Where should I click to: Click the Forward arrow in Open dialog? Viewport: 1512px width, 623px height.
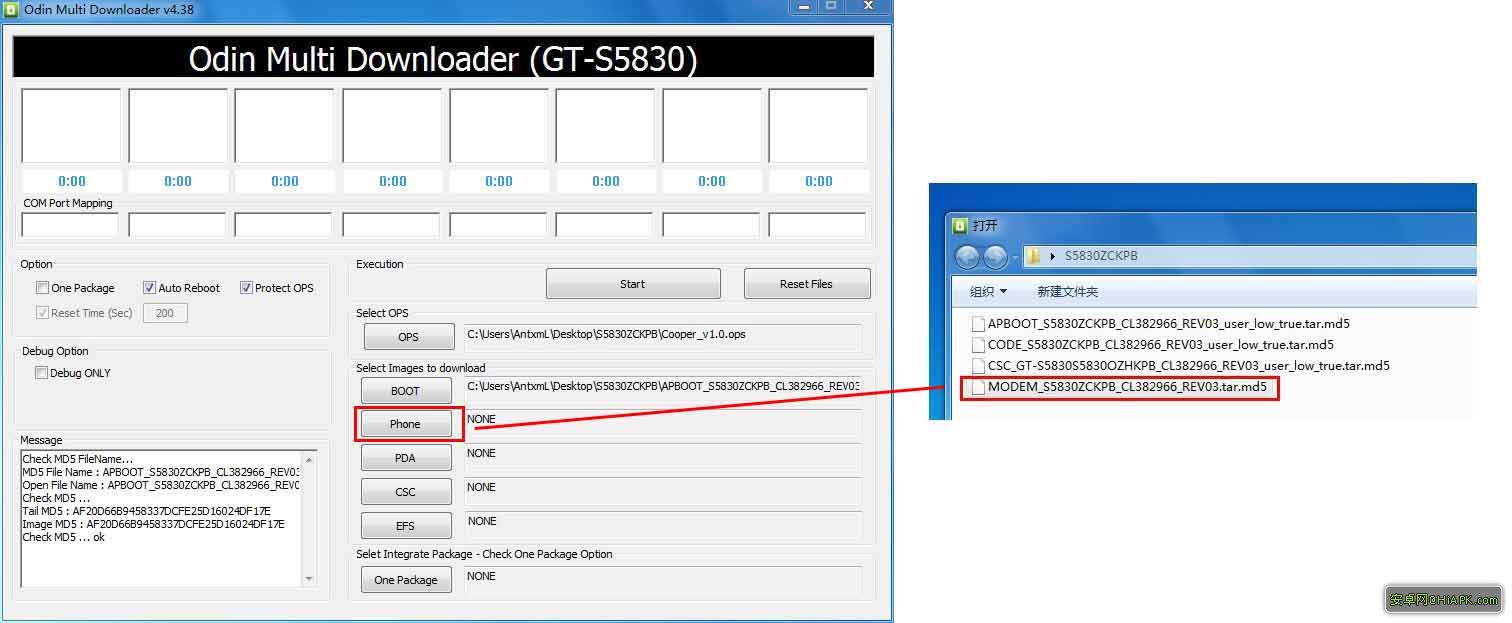pyautogui.click(x=995, y=257)
